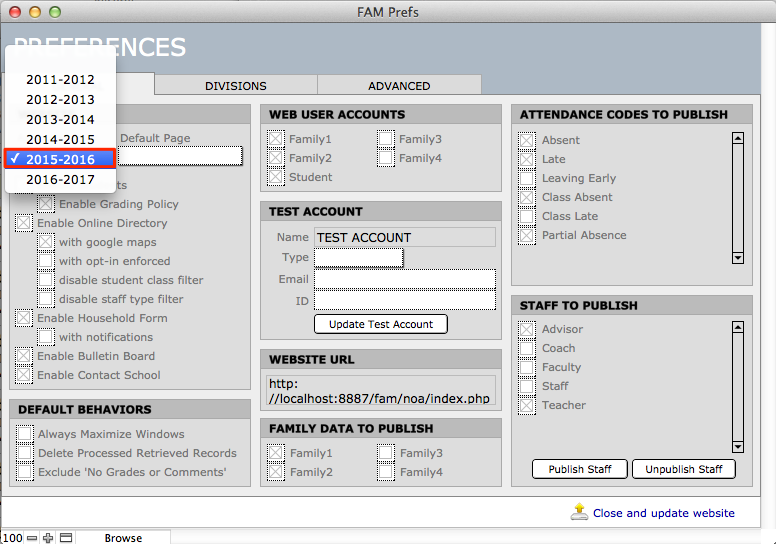This screenshot has height=544, width=776.
Task: Toggle the Class Absent attendance checkbox
Action: click(x=527, y=197)
